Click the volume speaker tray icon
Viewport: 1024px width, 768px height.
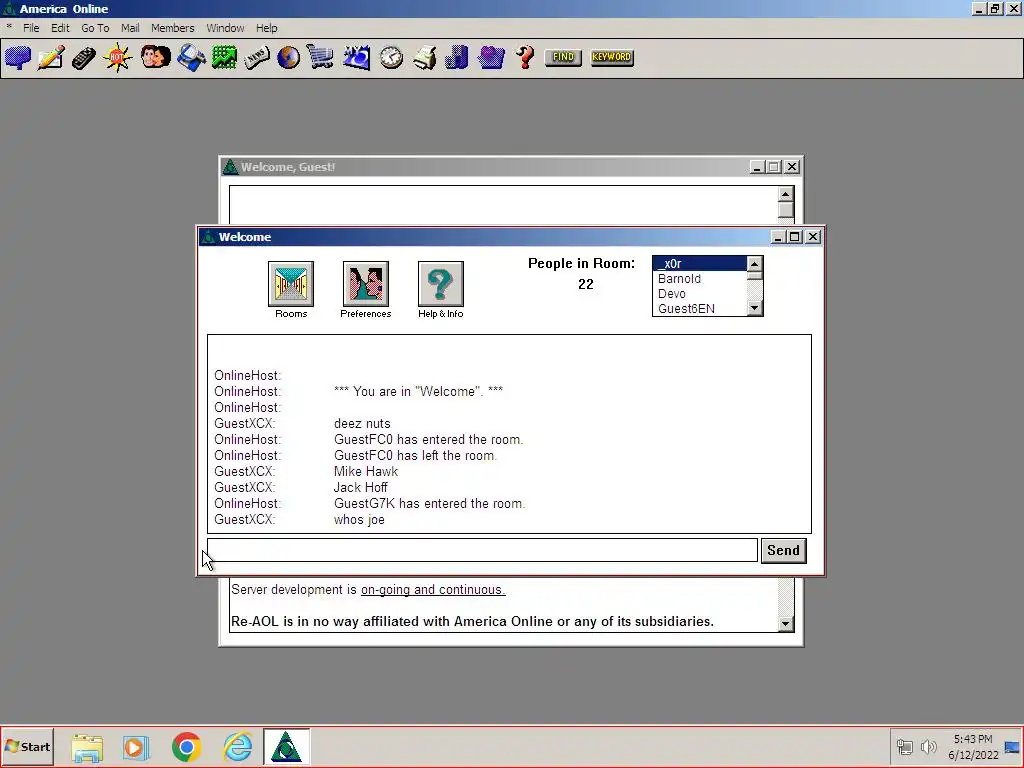coord(928,746)
